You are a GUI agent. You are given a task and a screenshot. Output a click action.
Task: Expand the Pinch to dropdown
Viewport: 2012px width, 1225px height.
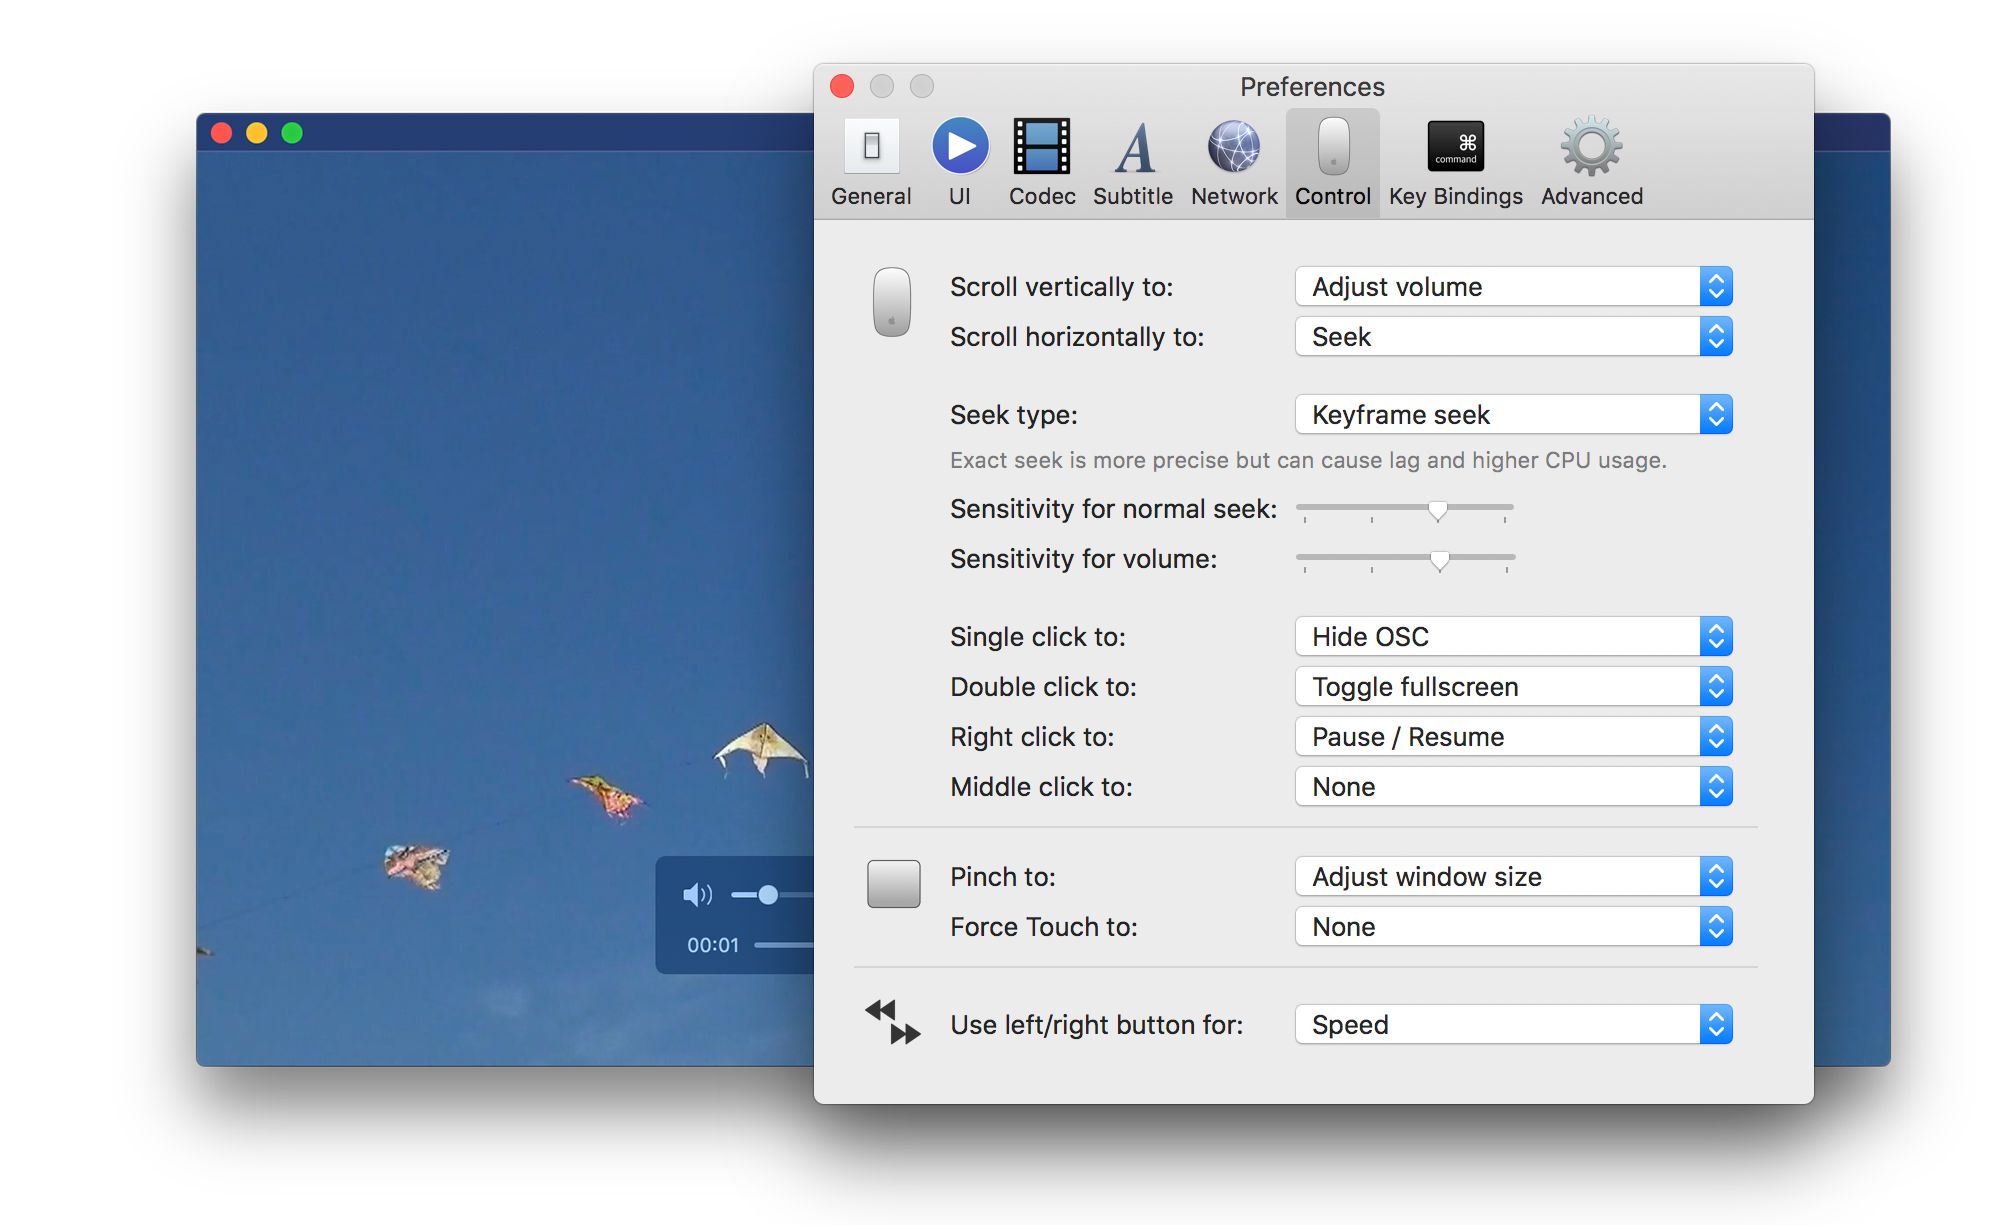pyautogui.click(x=1513, y=877)
